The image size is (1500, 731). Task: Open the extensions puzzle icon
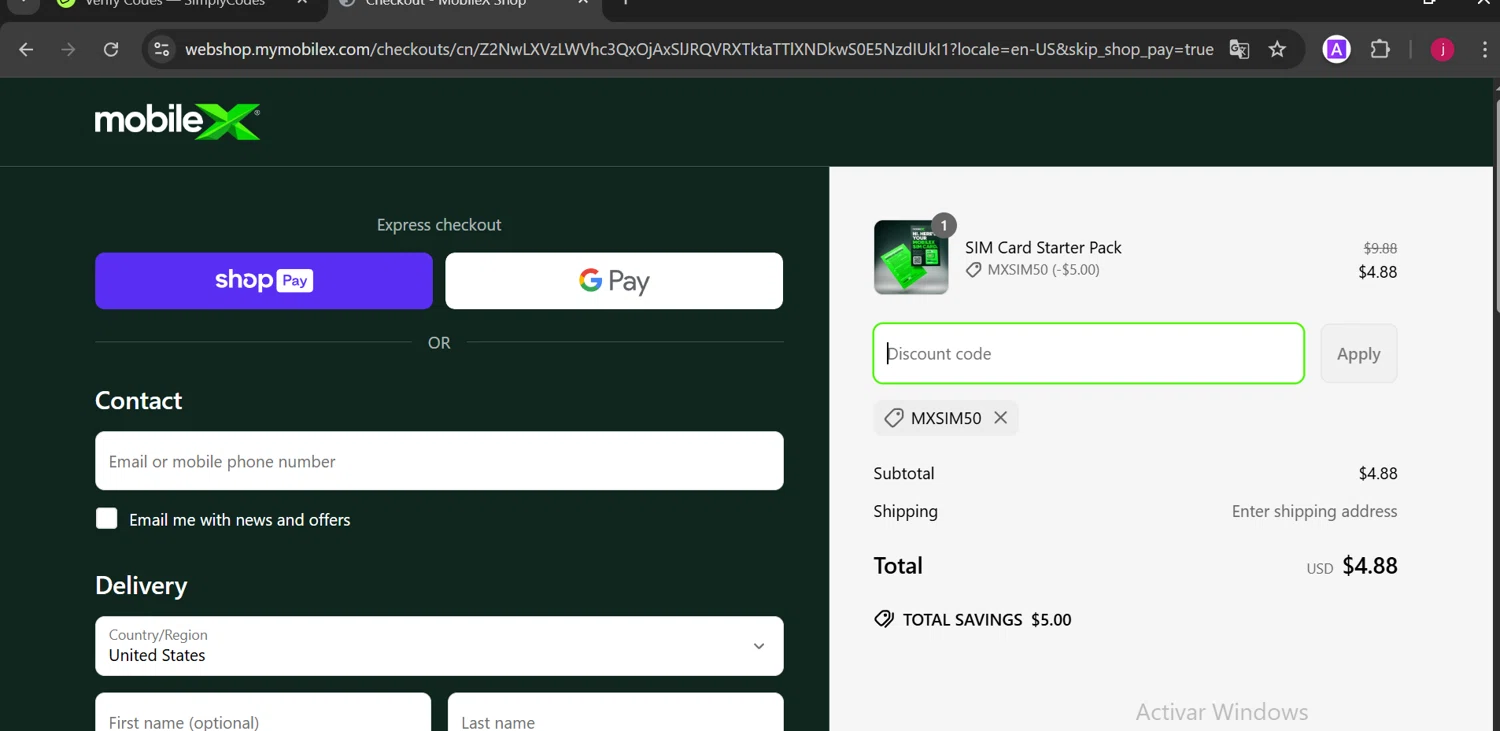tap(1380, 49)
